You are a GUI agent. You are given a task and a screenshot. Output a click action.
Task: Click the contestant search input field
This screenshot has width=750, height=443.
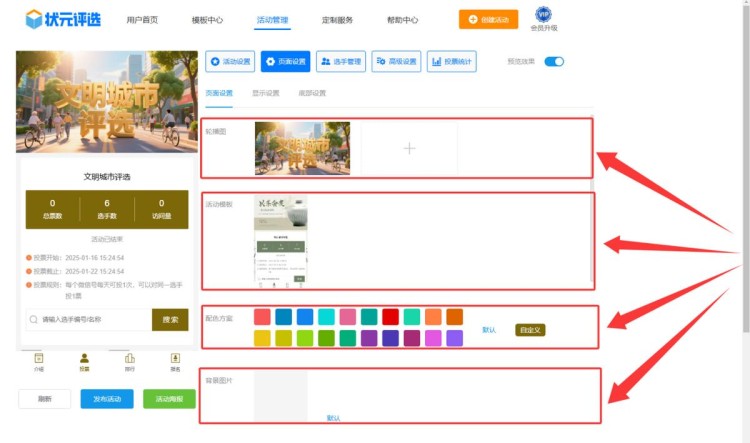90,320
